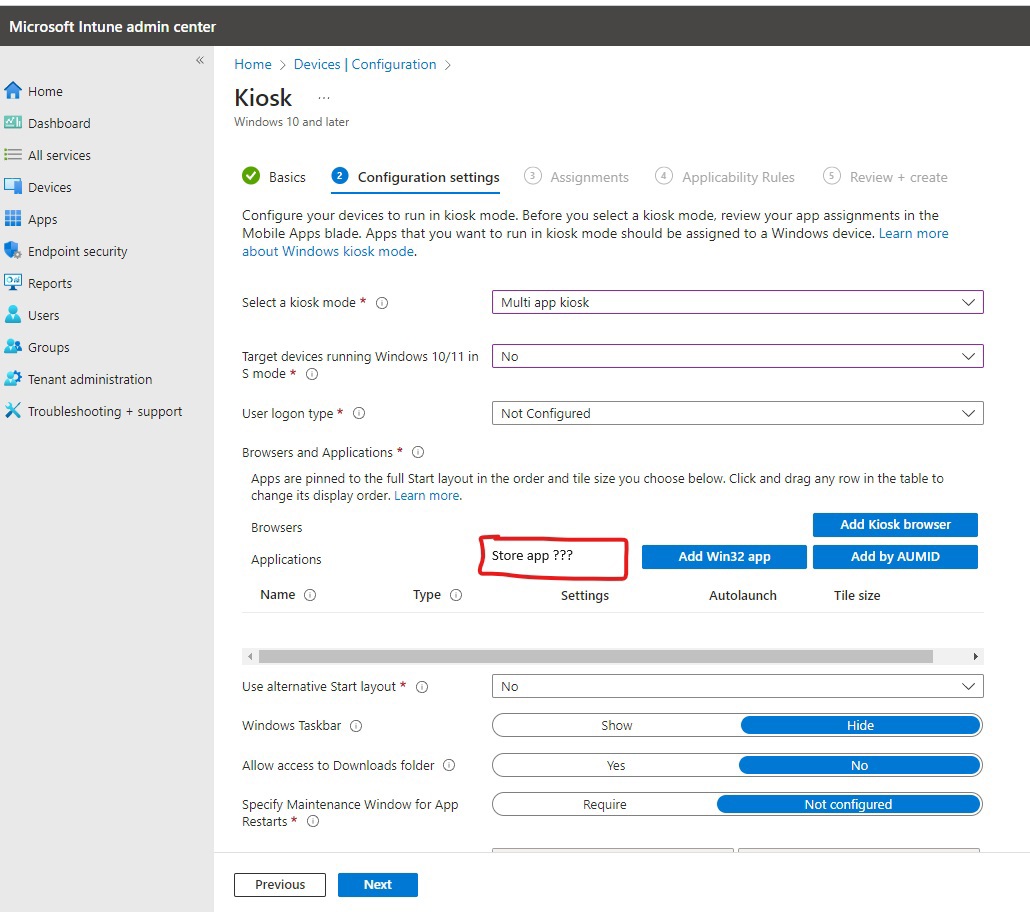The width and height of the screenshot is (1030, 912).
Task: Click the Add by AUMID button
Action: point(895,557)
